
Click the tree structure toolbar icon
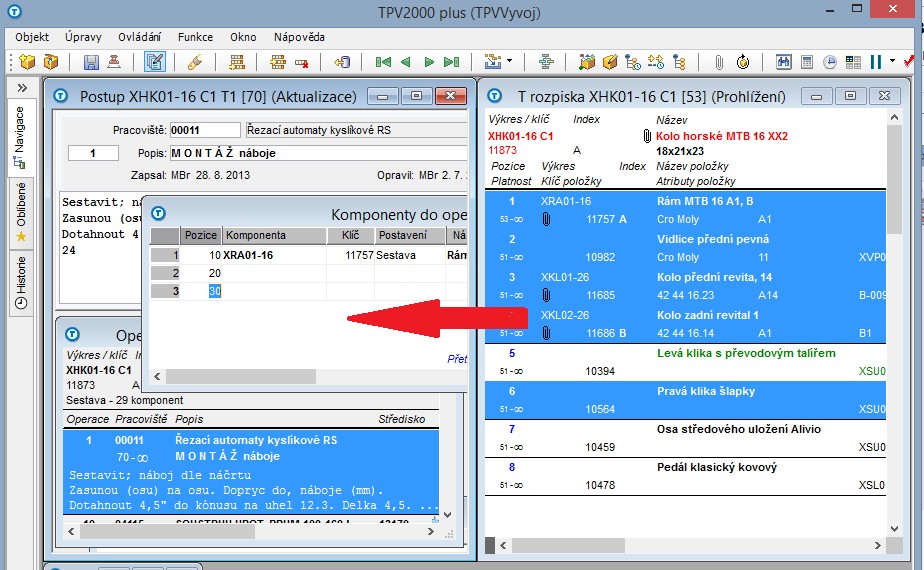[546, 62]
